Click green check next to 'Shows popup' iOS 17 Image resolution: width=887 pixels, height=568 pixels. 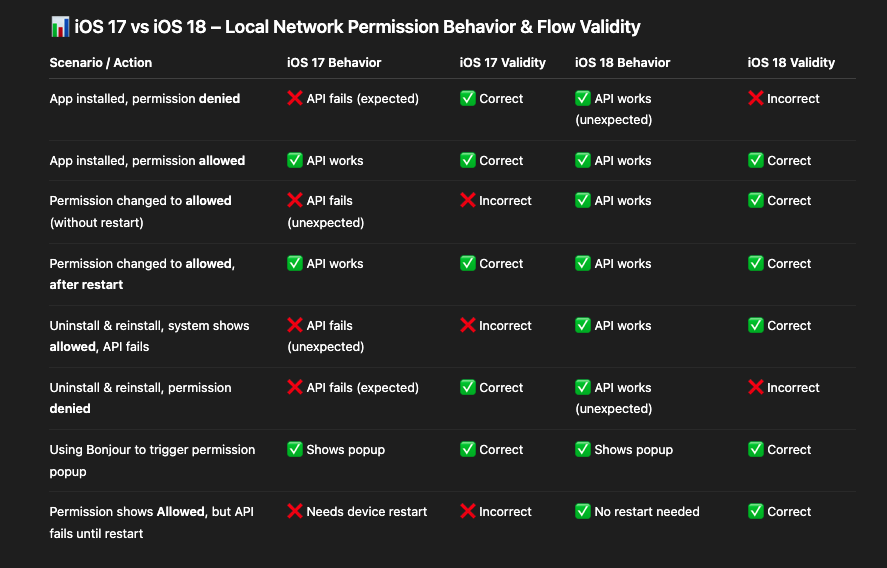[x=295, y=449]
